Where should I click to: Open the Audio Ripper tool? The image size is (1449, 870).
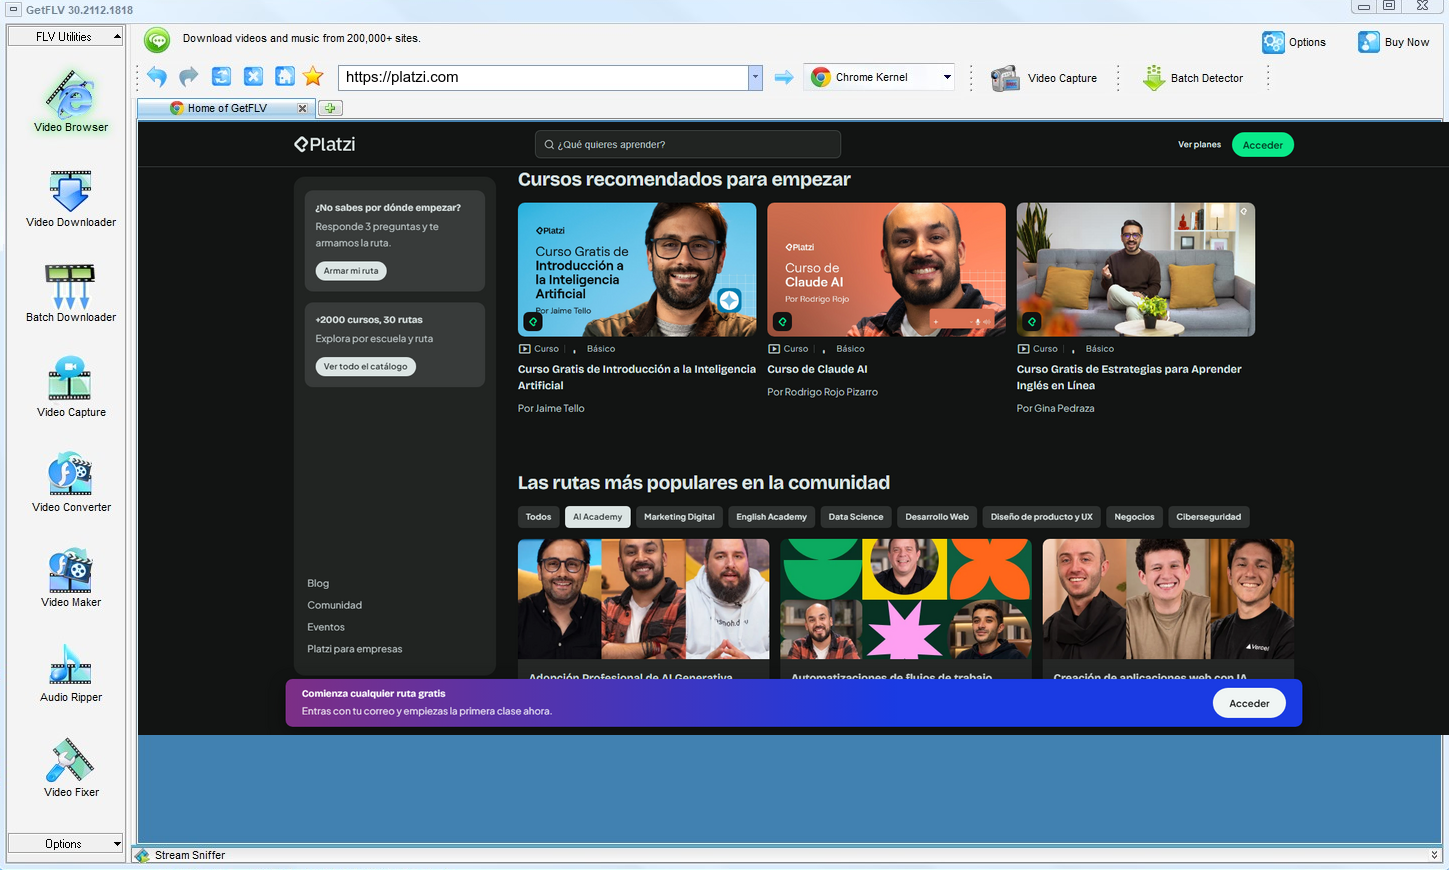[x=70, y=673]
